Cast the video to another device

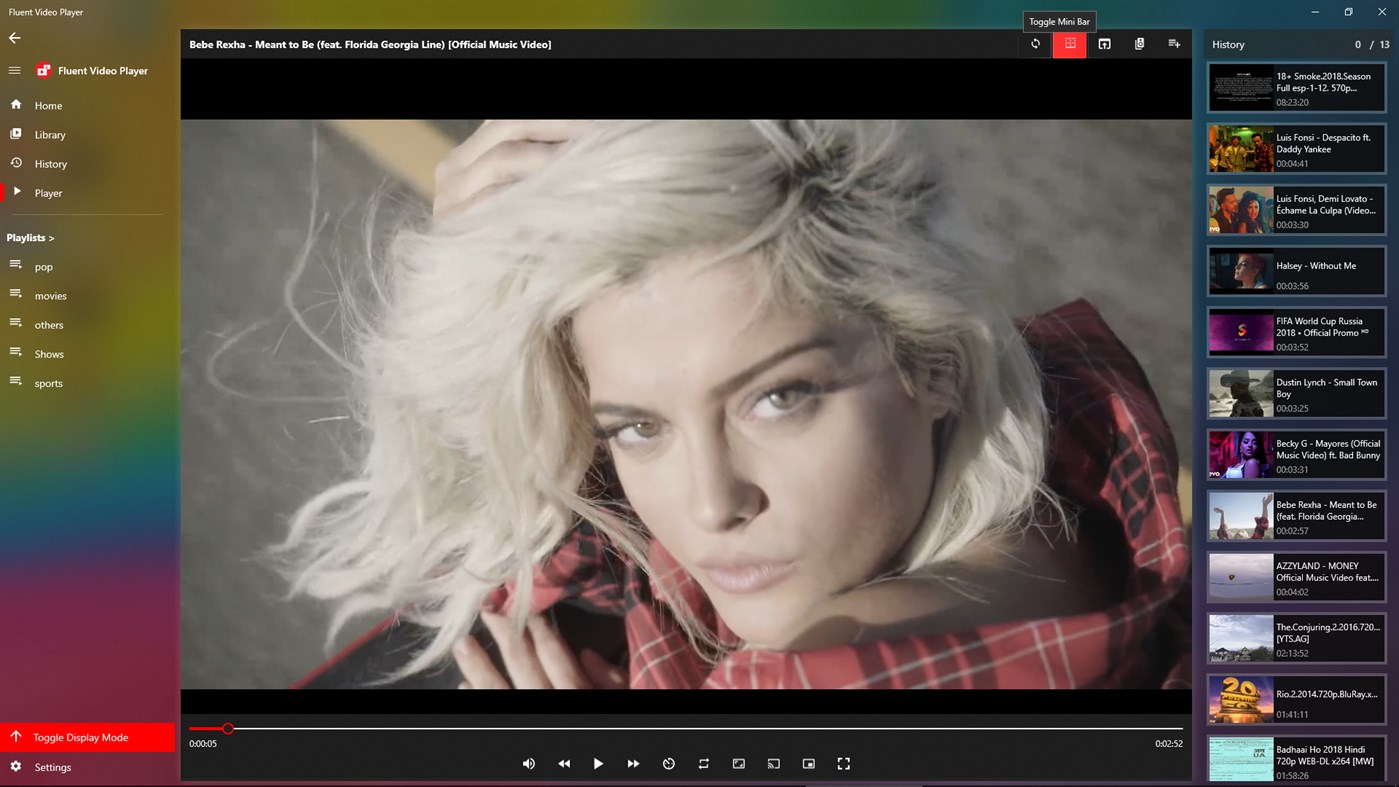(773, 763)
